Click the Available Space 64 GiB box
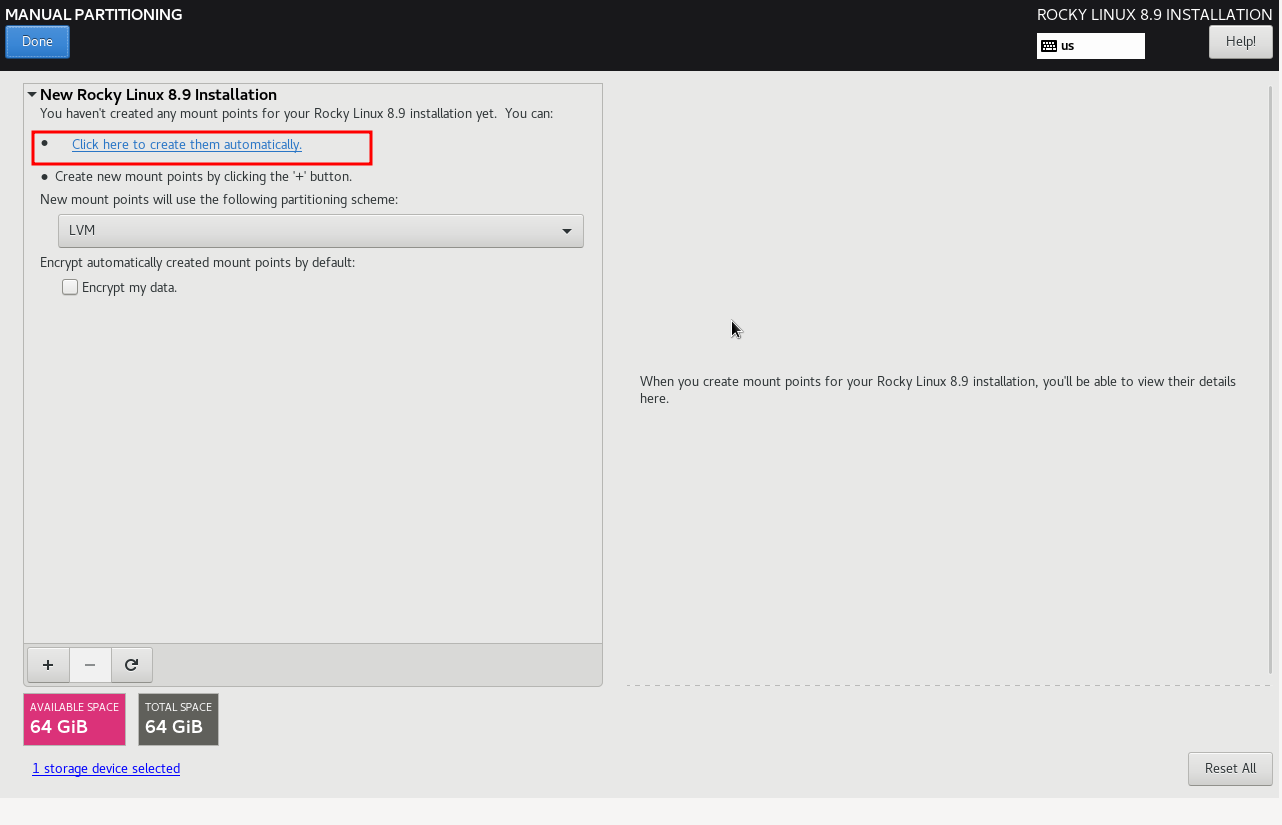The height and width of the screenshot is (825, 1282). click(74, 720)
